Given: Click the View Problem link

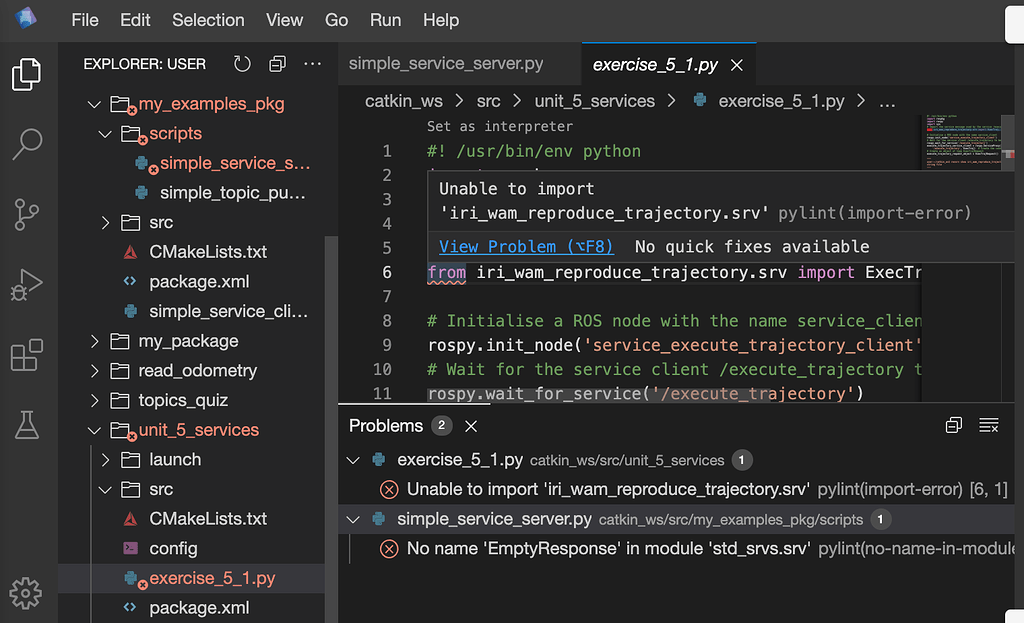Looking at the screenshot, I should pyautogui.click(x=526, y=246).
